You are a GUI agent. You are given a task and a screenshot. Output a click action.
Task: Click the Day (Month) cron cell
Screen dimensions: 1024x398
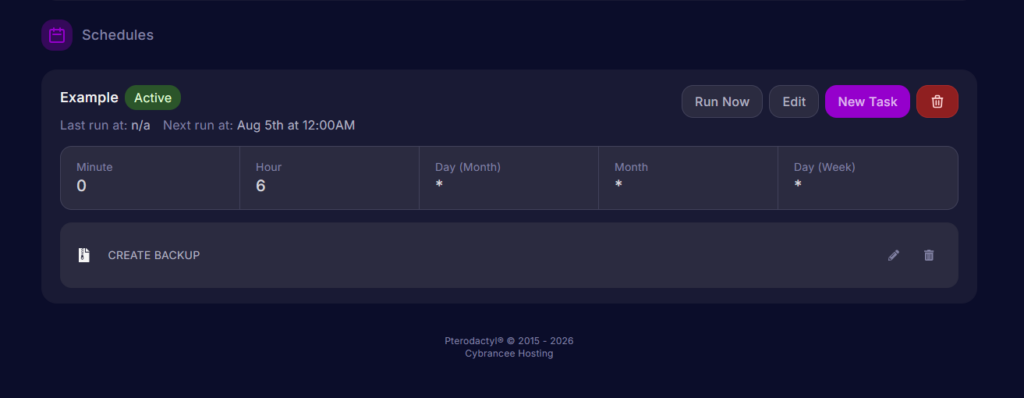(x=509, y=178)
